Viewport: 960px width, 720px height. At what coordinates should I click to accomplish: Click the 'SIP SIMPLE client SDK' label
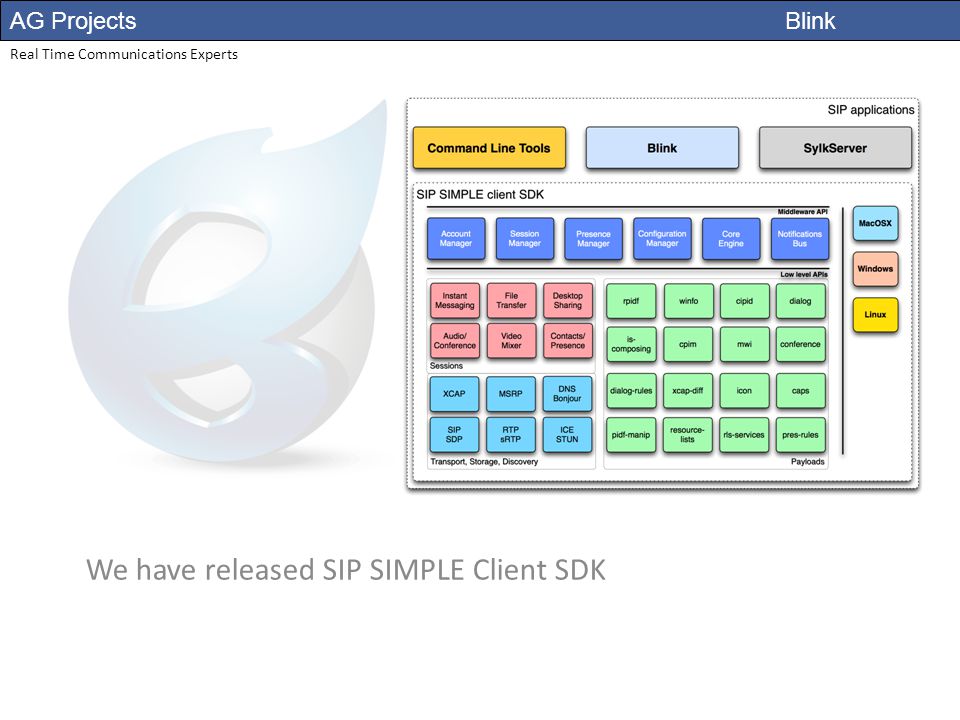(480, 195)
